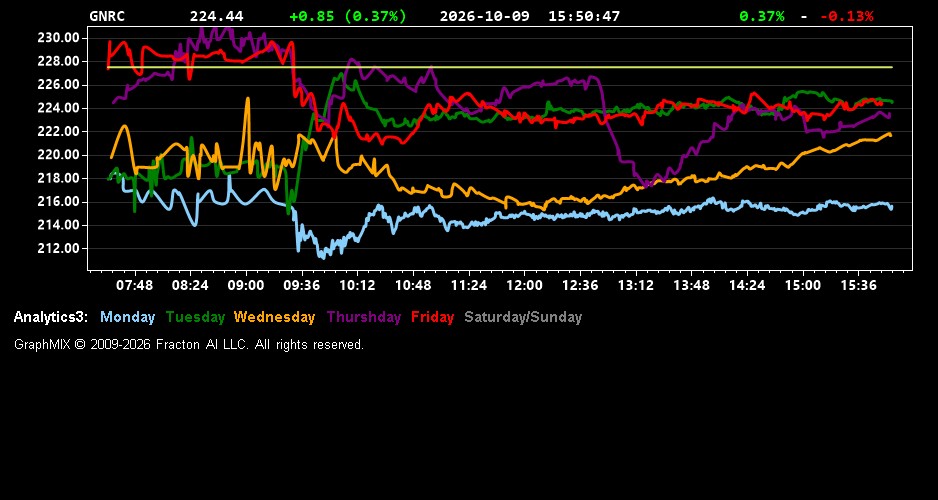
Task: Click the 12:00 time axis label
Action: [524, 285]
